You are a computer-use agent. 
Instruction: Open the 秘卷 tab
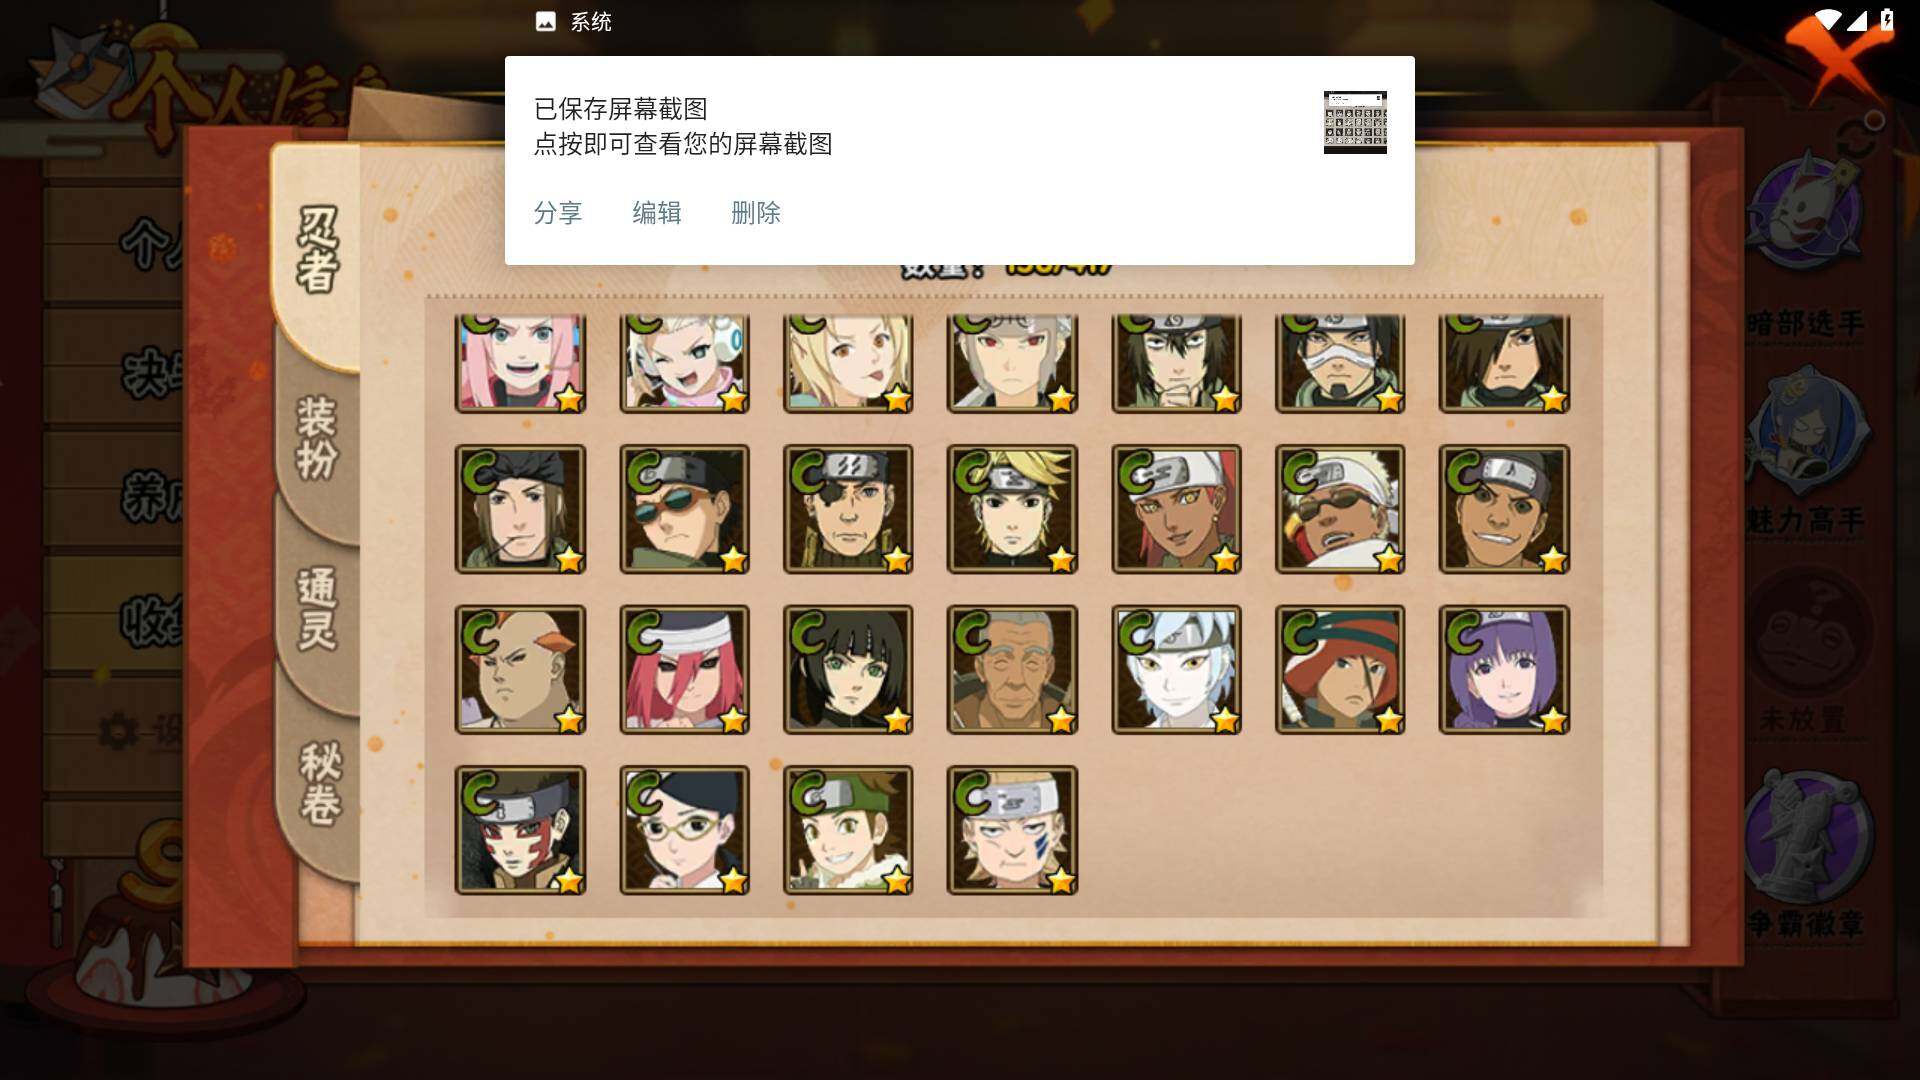320,782
